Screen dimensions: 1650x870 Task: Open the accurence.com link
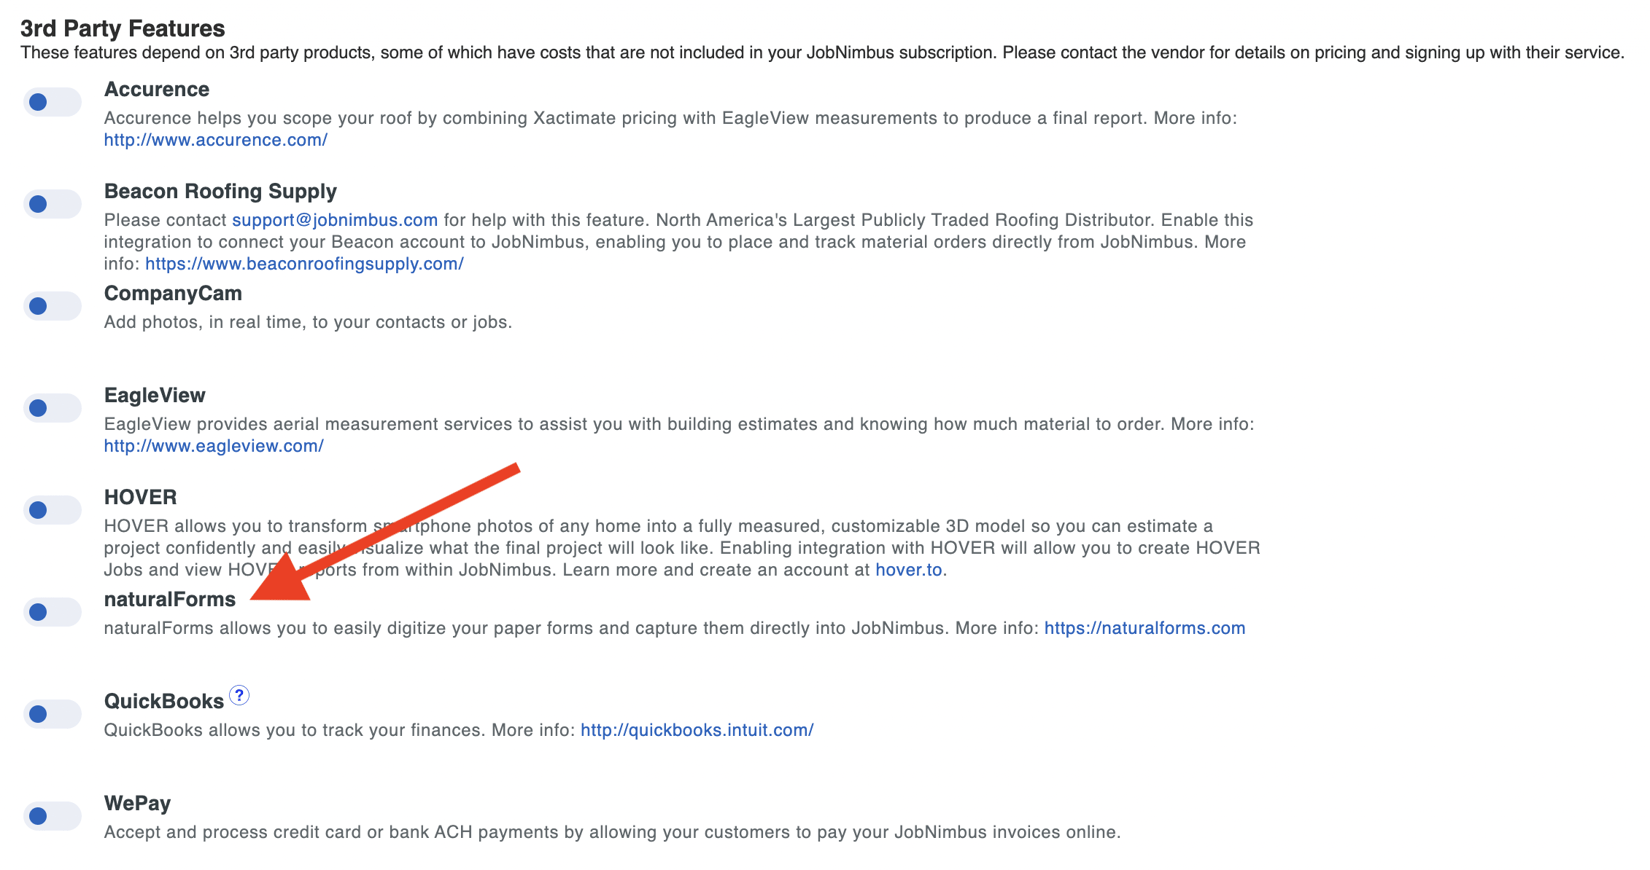[215, 140]
